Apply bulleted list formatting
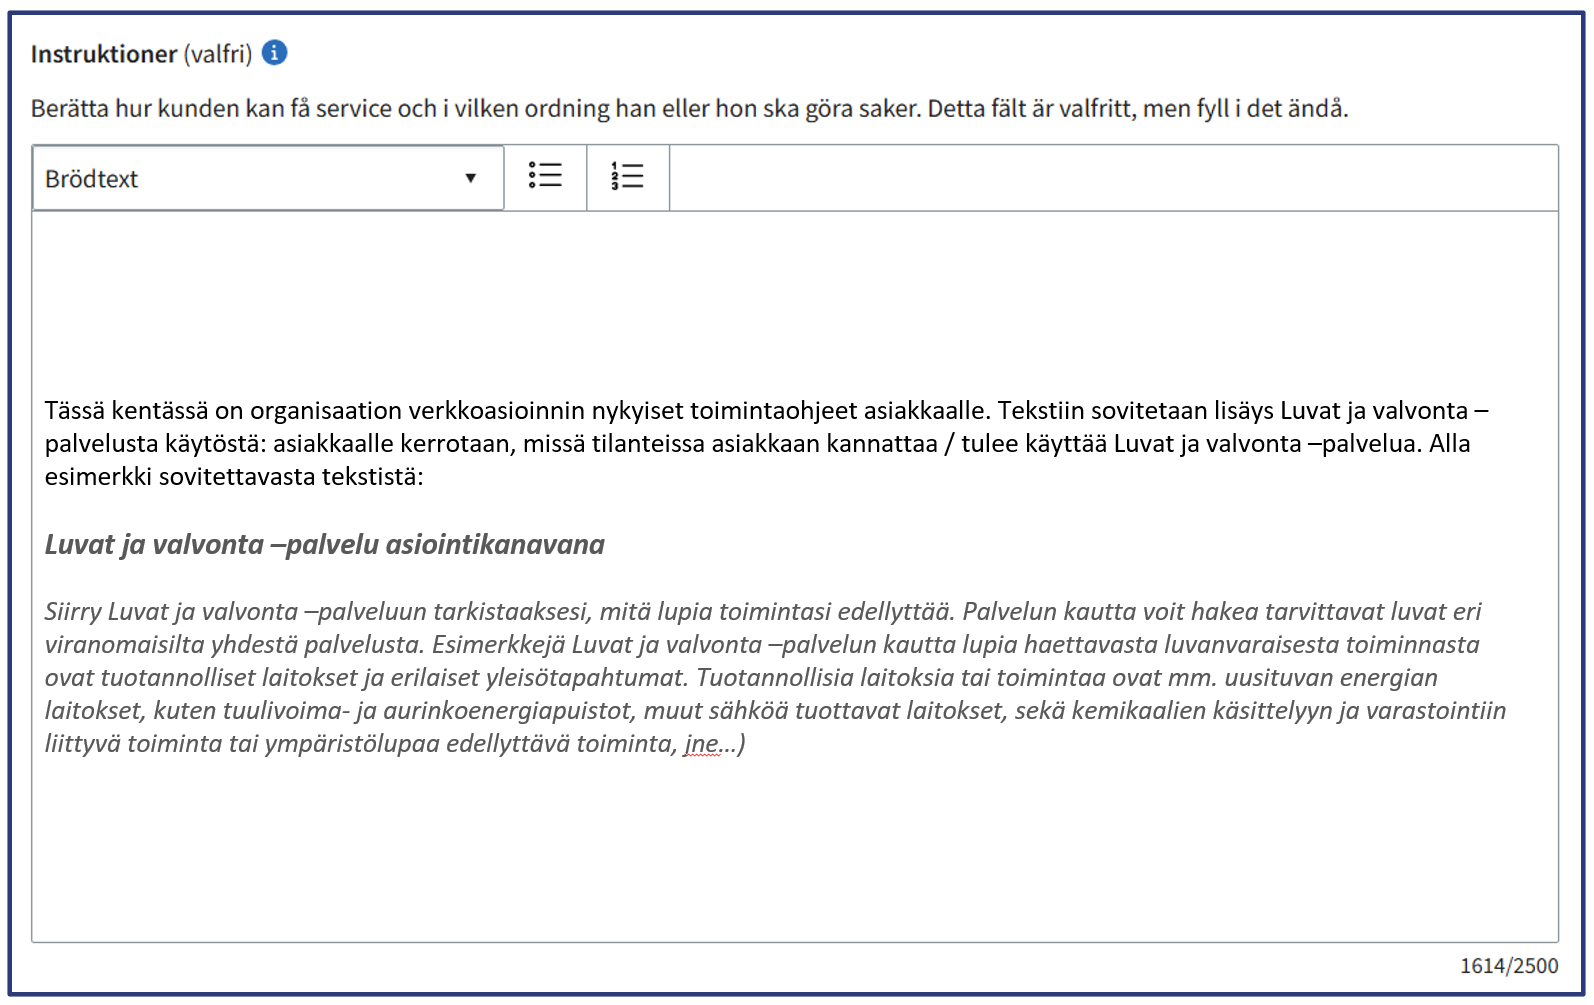 pos(545,176)
